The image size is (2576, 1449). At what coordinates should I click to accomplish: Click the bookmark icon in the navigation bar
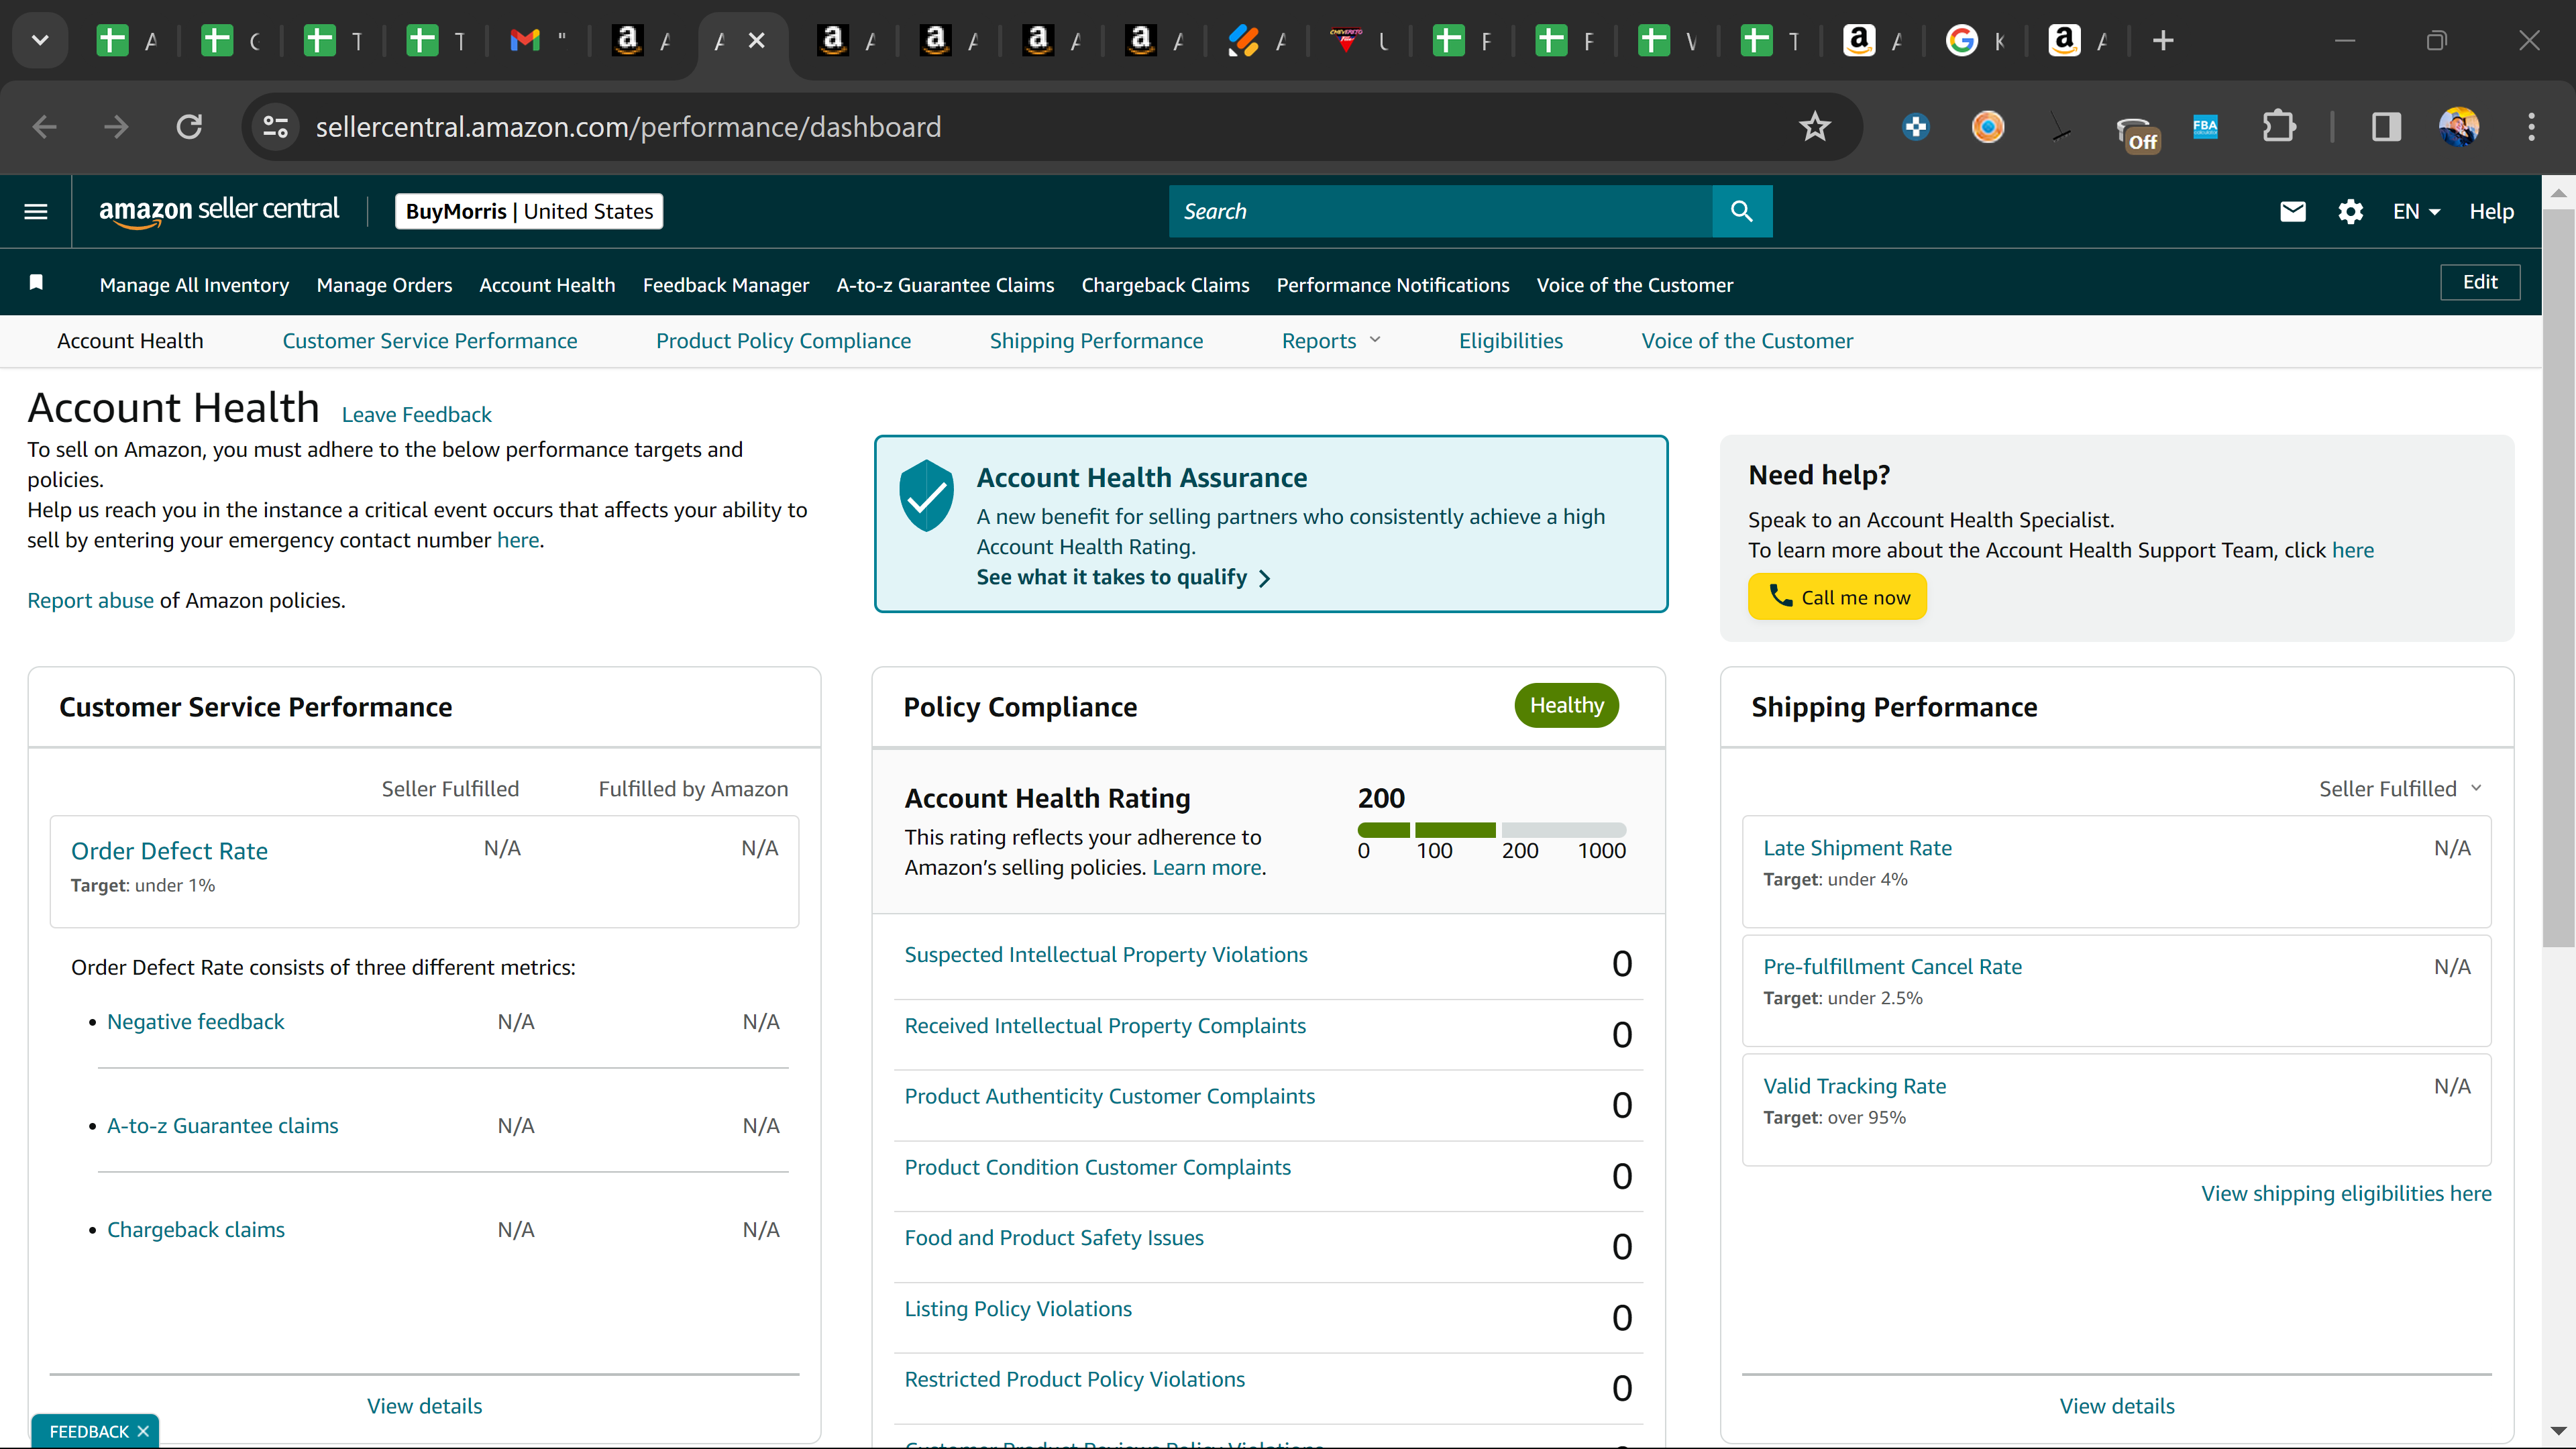tap(36, 283)
